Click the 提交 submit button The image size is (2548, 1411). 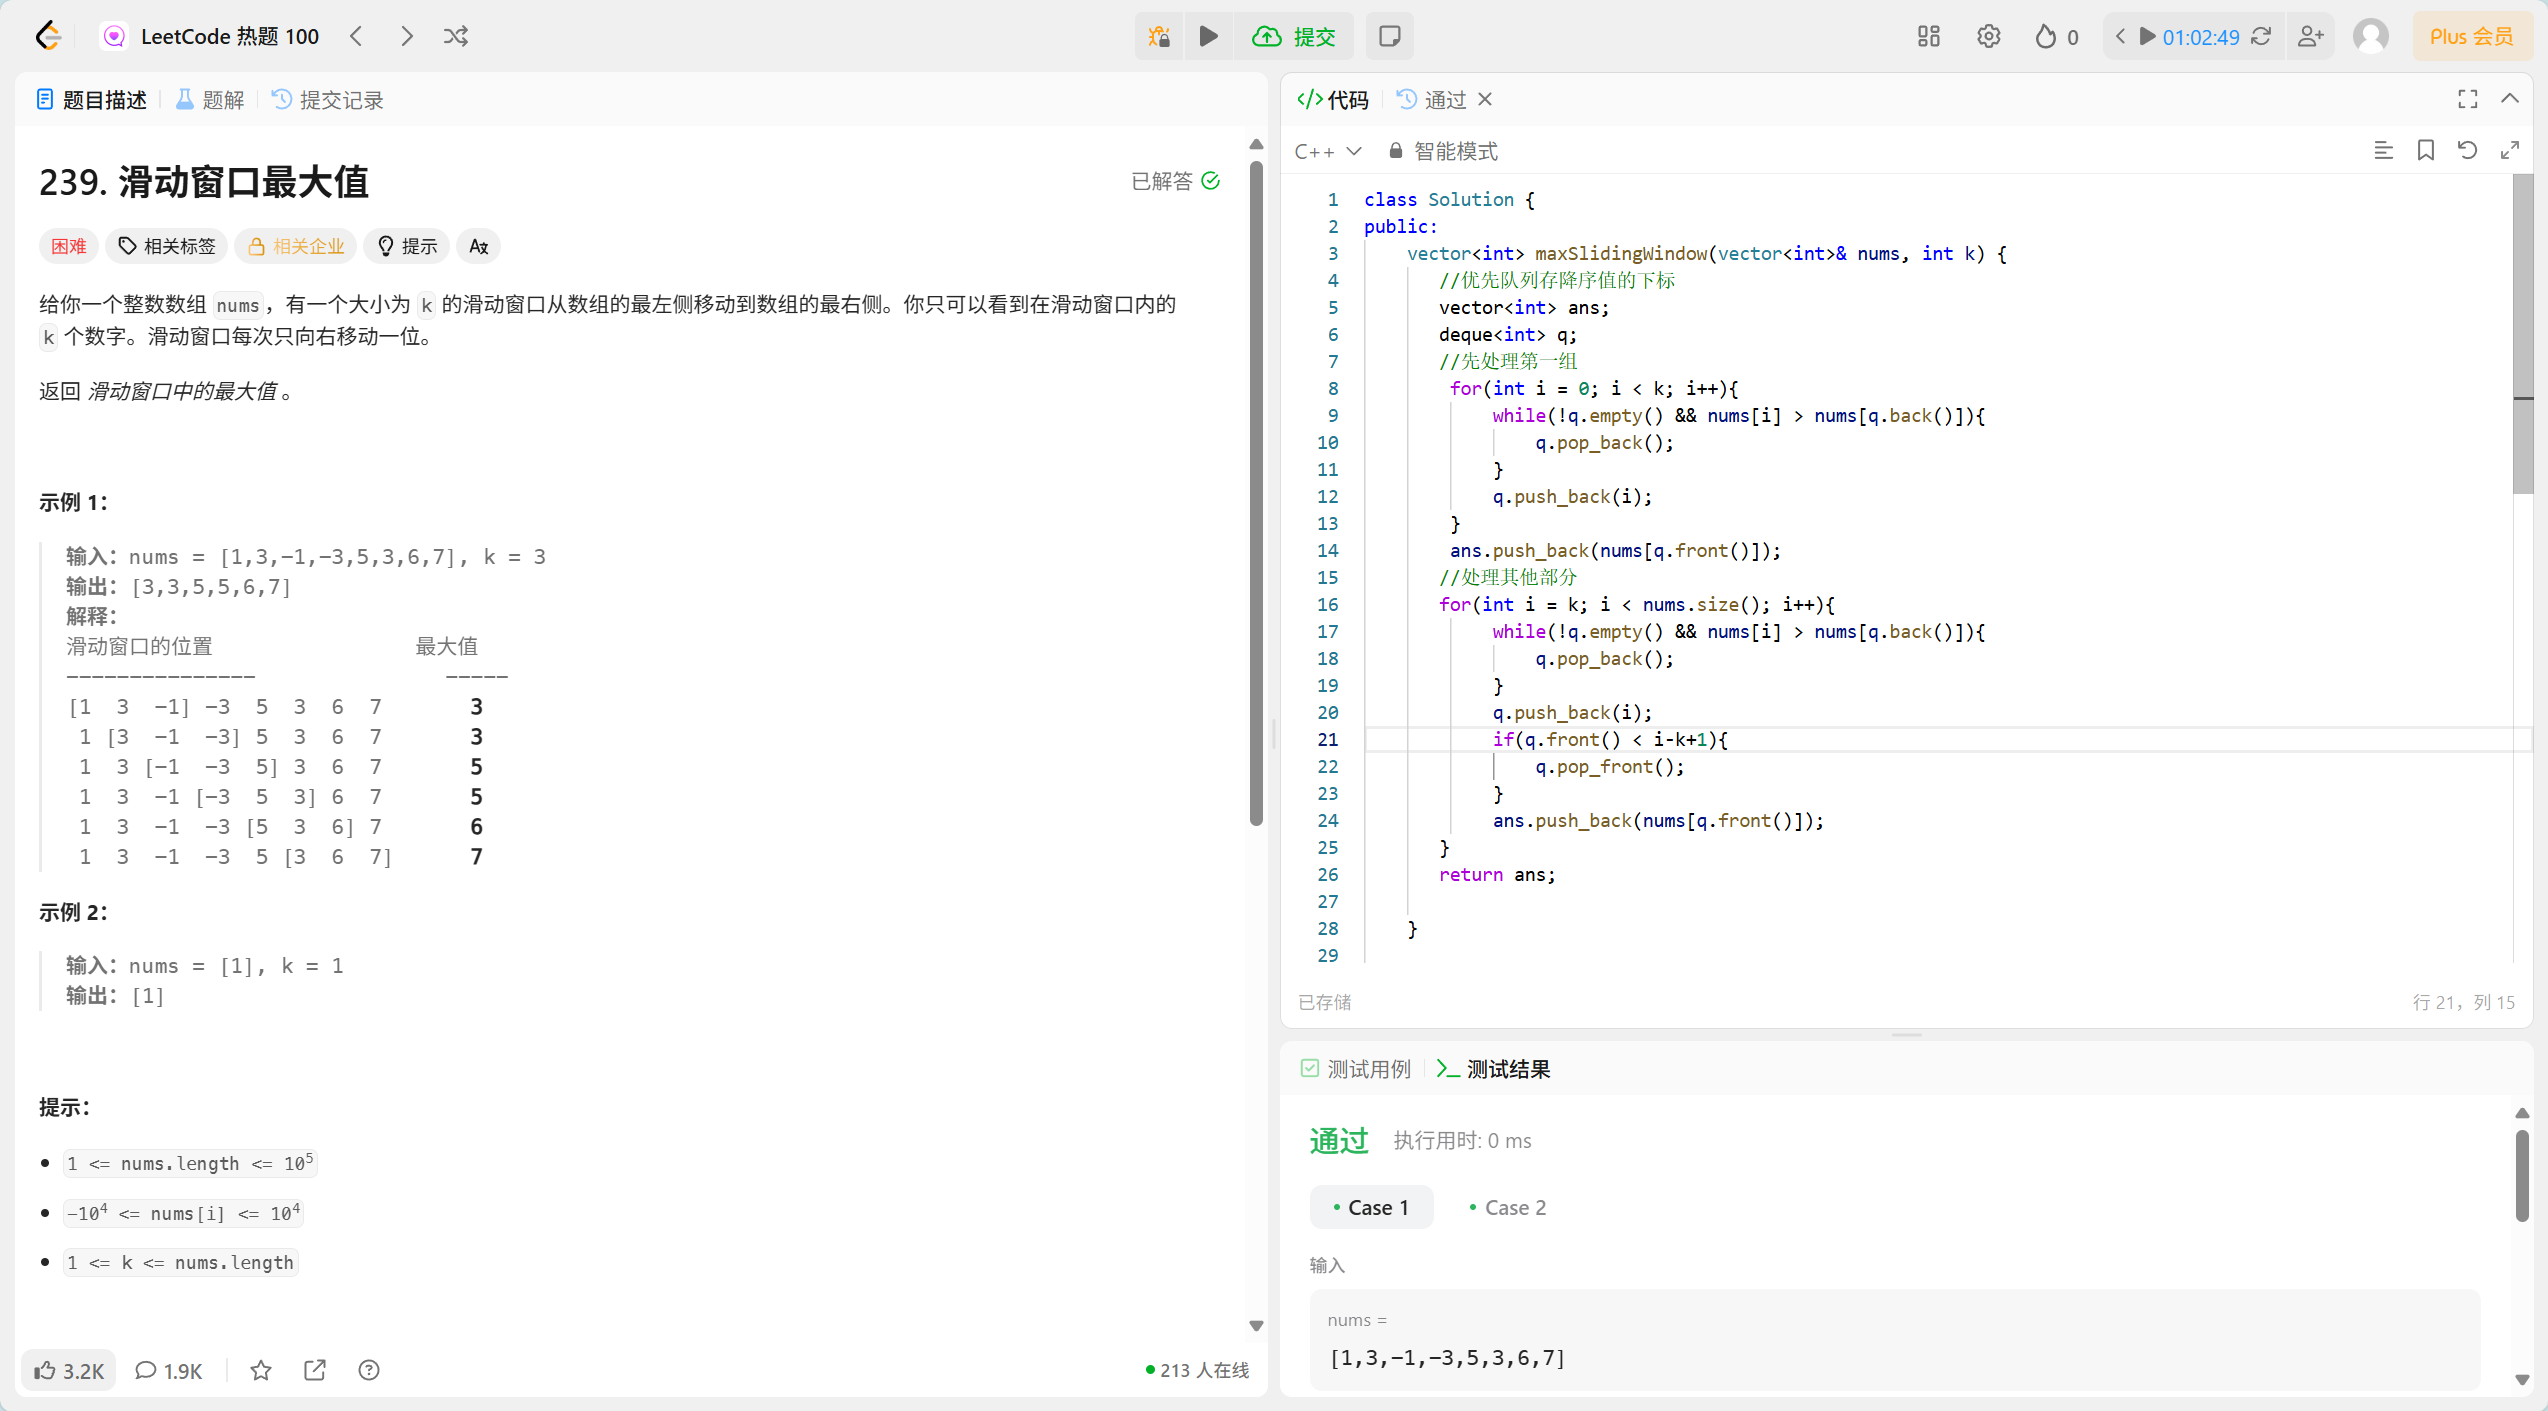(x=1294, y=37)
